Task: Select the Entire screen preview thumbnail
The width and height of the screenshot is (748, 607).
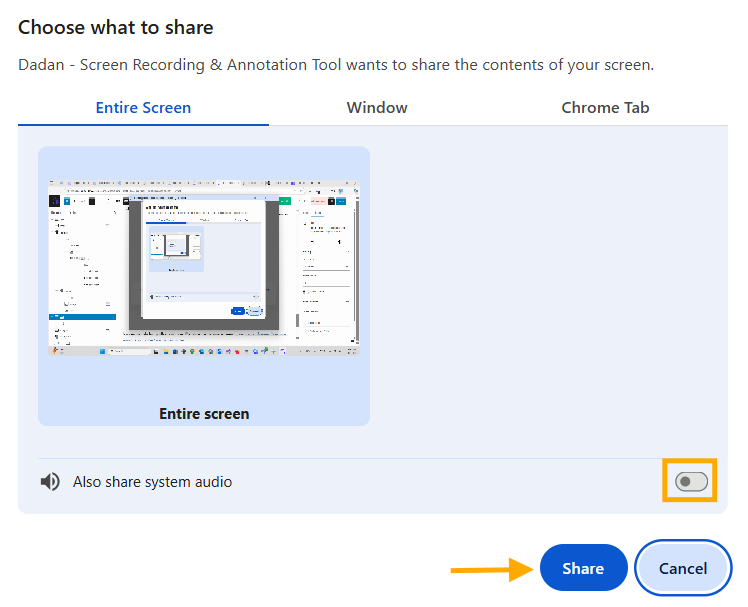Action: pyautogui.click(x=204, y=286)
